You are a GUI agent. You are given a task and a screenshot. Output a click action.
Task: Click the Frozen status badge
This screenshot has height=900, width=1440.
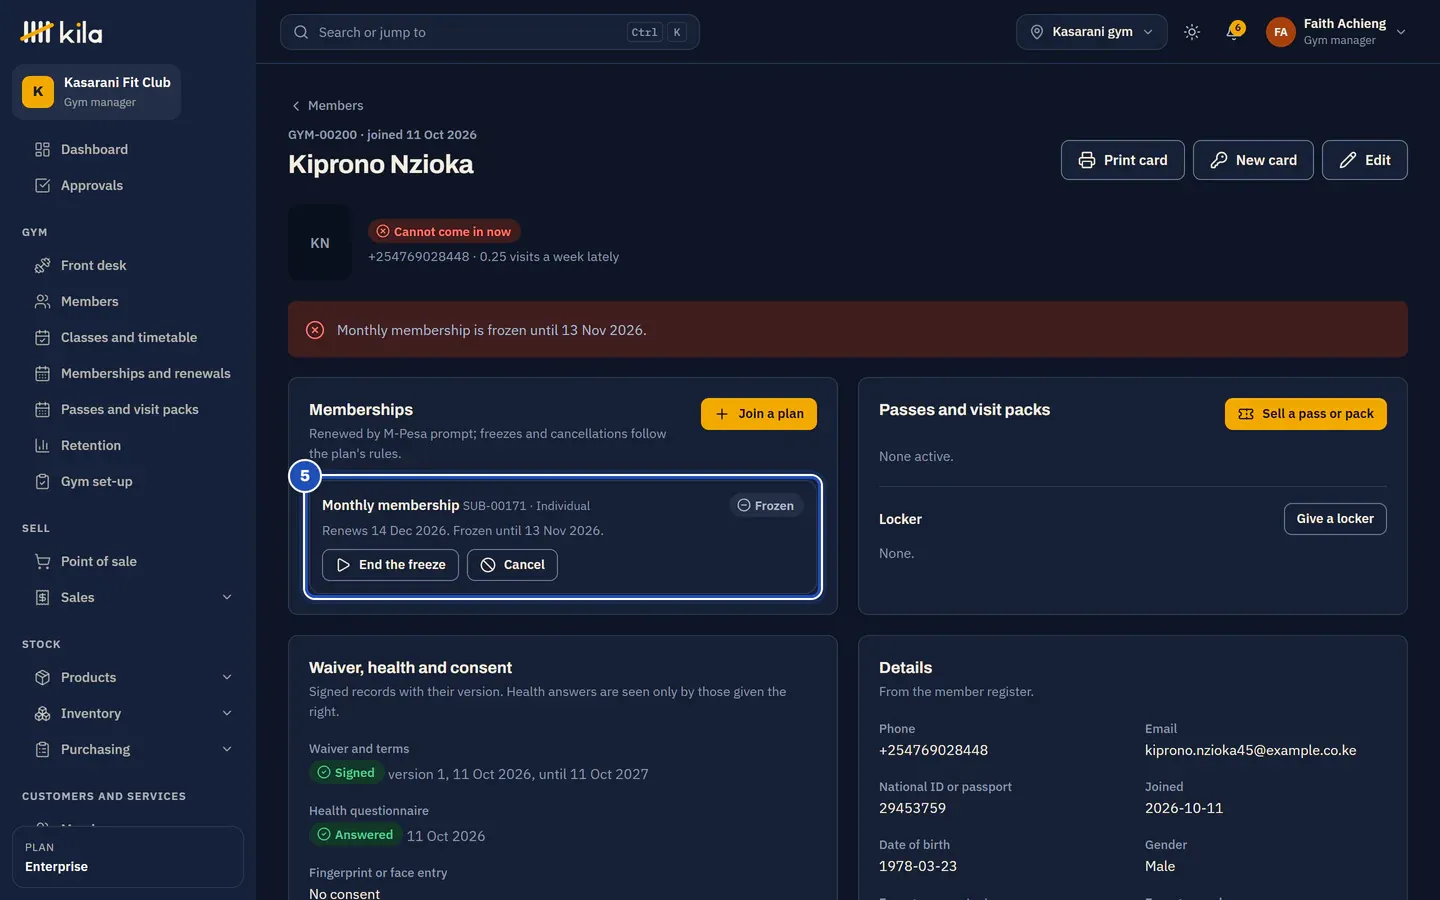click(766, 506)
